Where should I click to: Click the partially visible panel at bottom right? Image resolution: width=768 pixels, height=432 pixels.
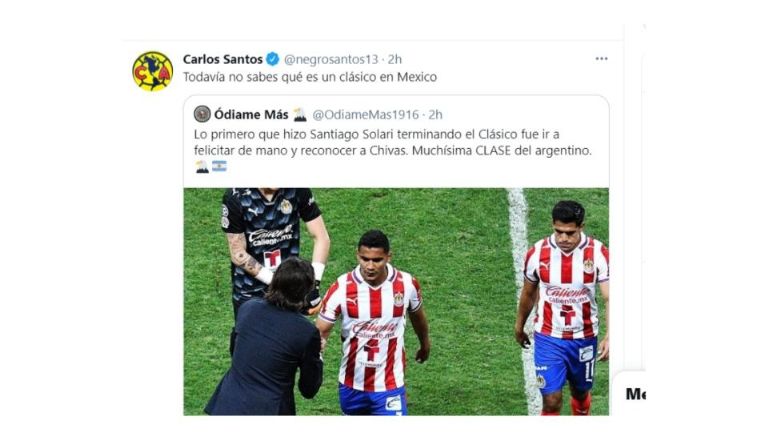[629, 393]
